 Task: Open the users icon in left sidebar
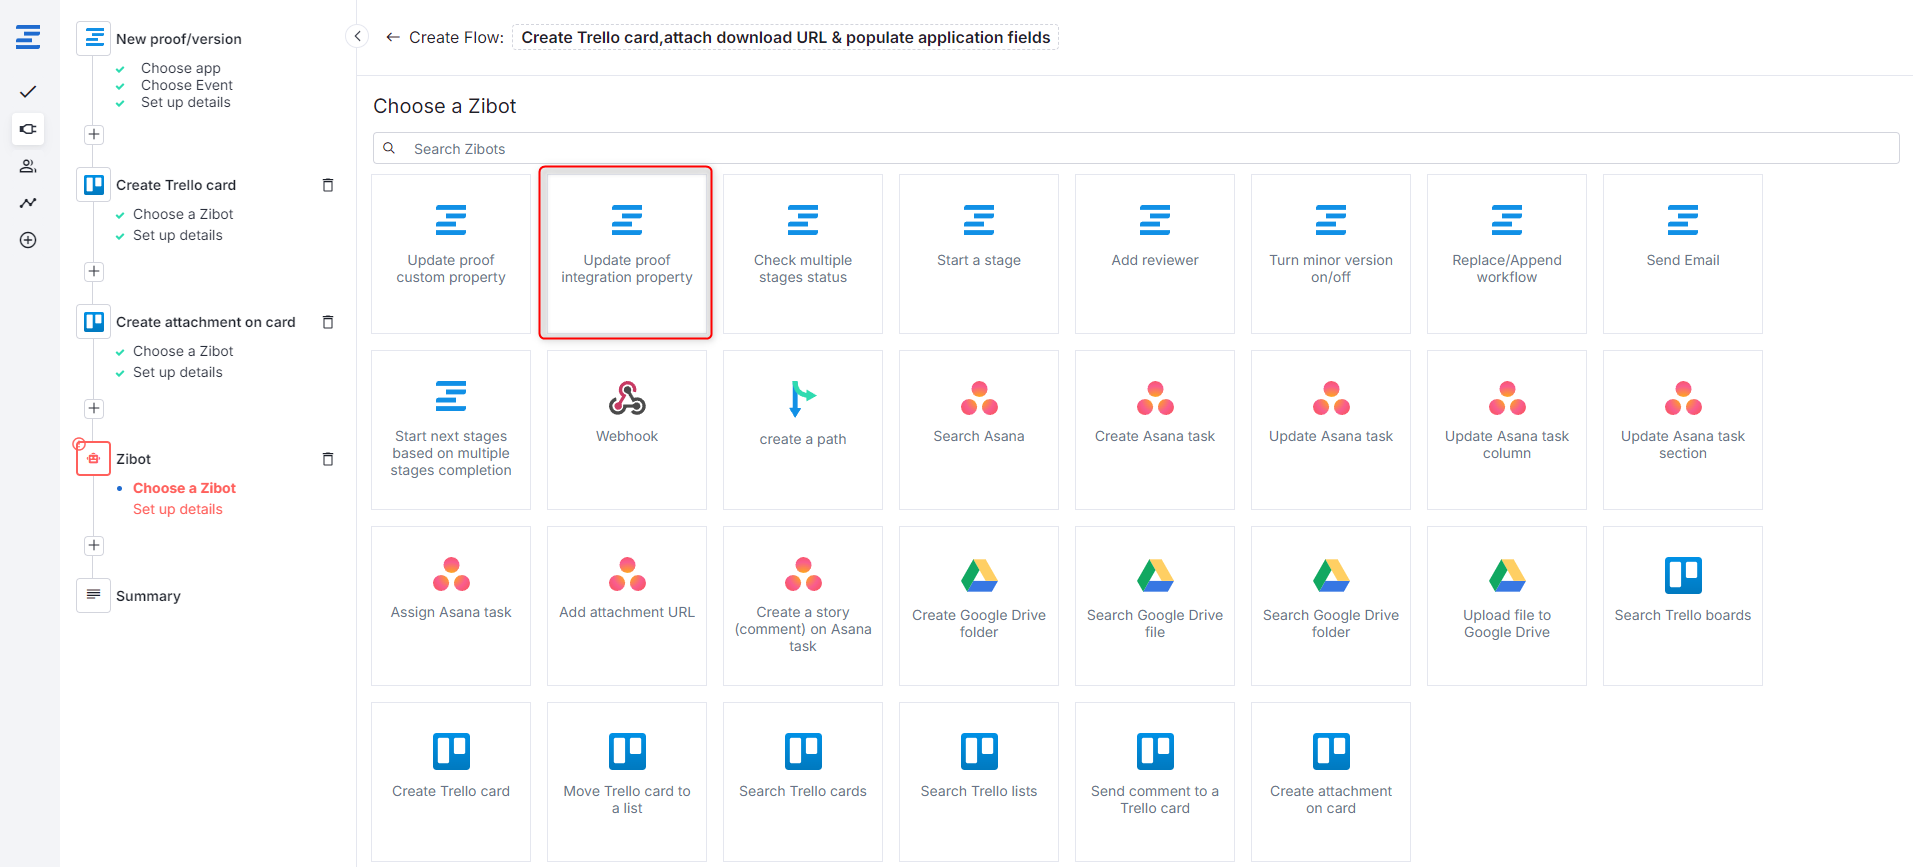click(28, 166)
